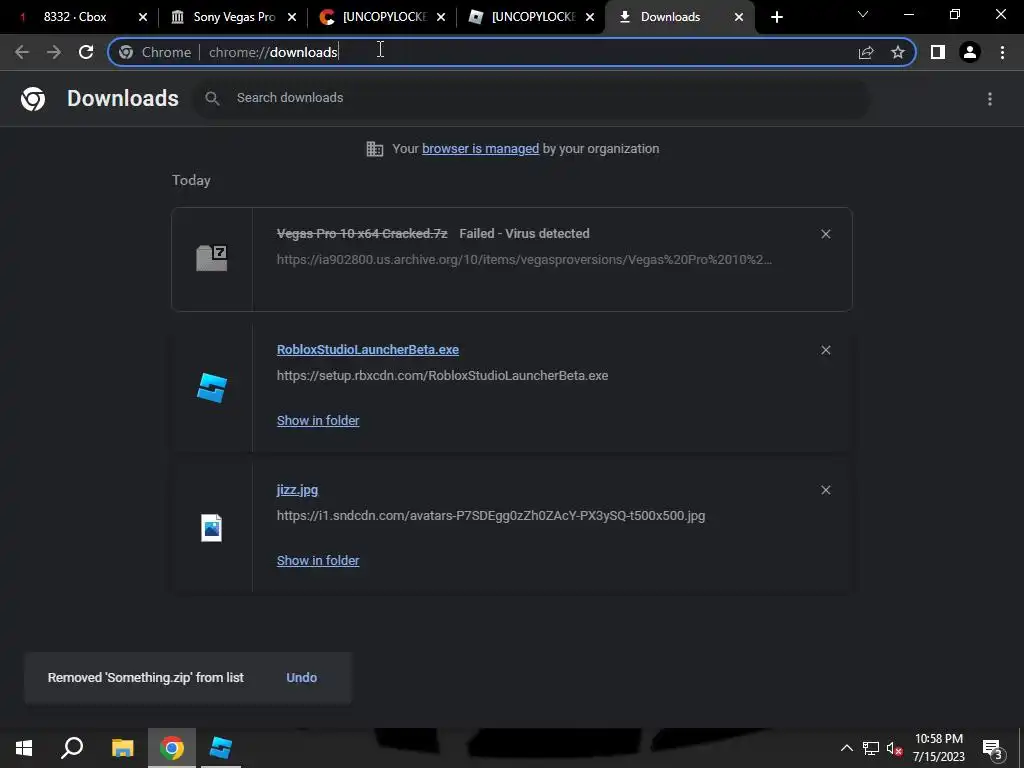Click the chrome://downloads address bar
1024x768 pixels.
point(512,52)
